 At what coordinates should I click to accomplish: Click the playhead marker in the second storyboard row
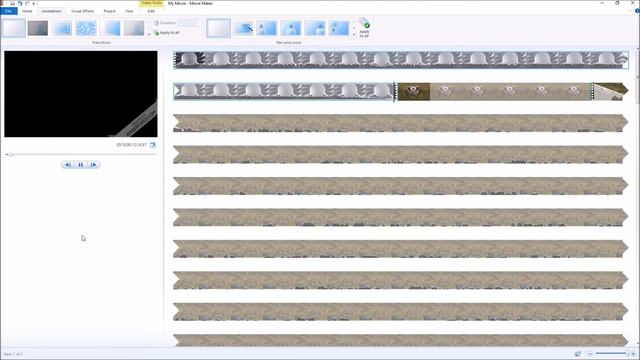pos(394,92)
